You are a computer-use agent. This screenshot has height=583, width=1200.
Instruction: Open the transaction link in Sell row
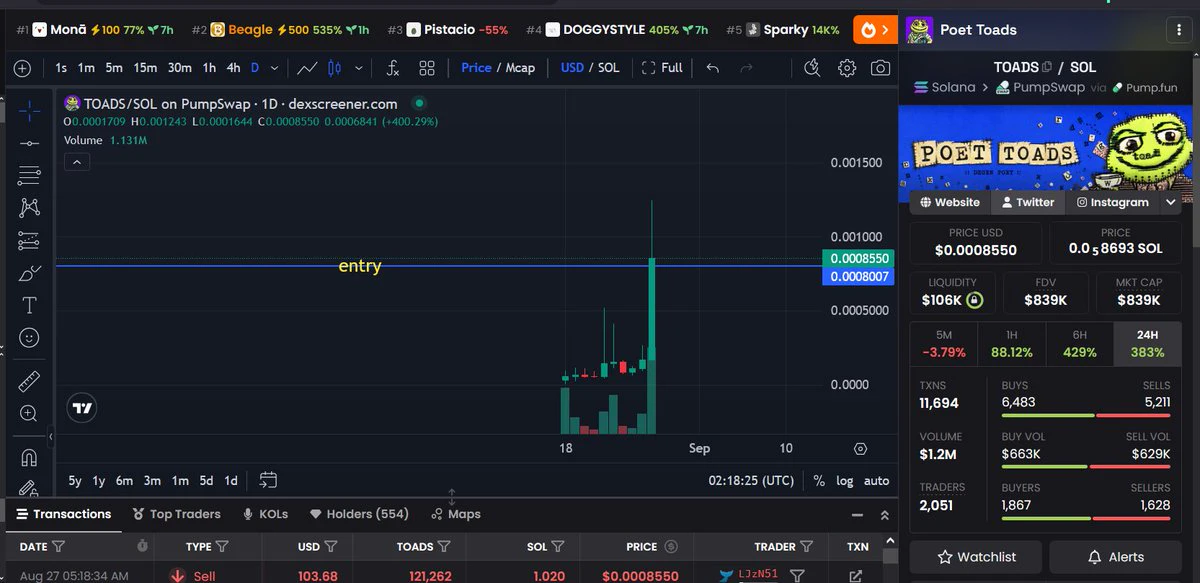(x=855, y=576)
